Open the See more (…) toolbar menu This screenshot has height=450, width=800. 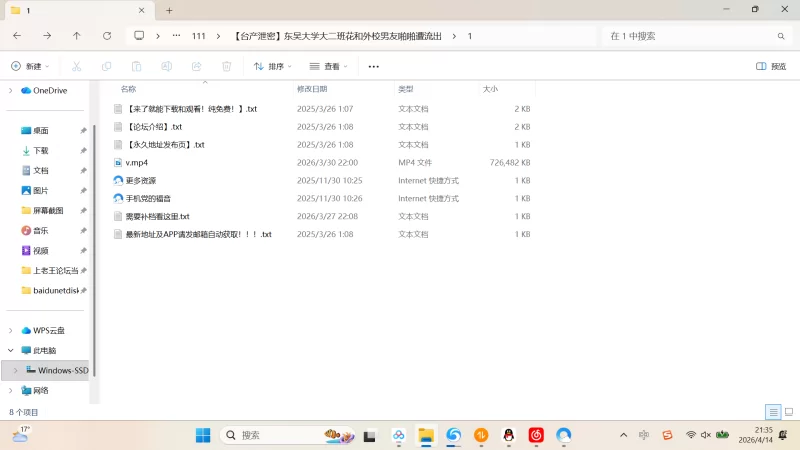374,66
